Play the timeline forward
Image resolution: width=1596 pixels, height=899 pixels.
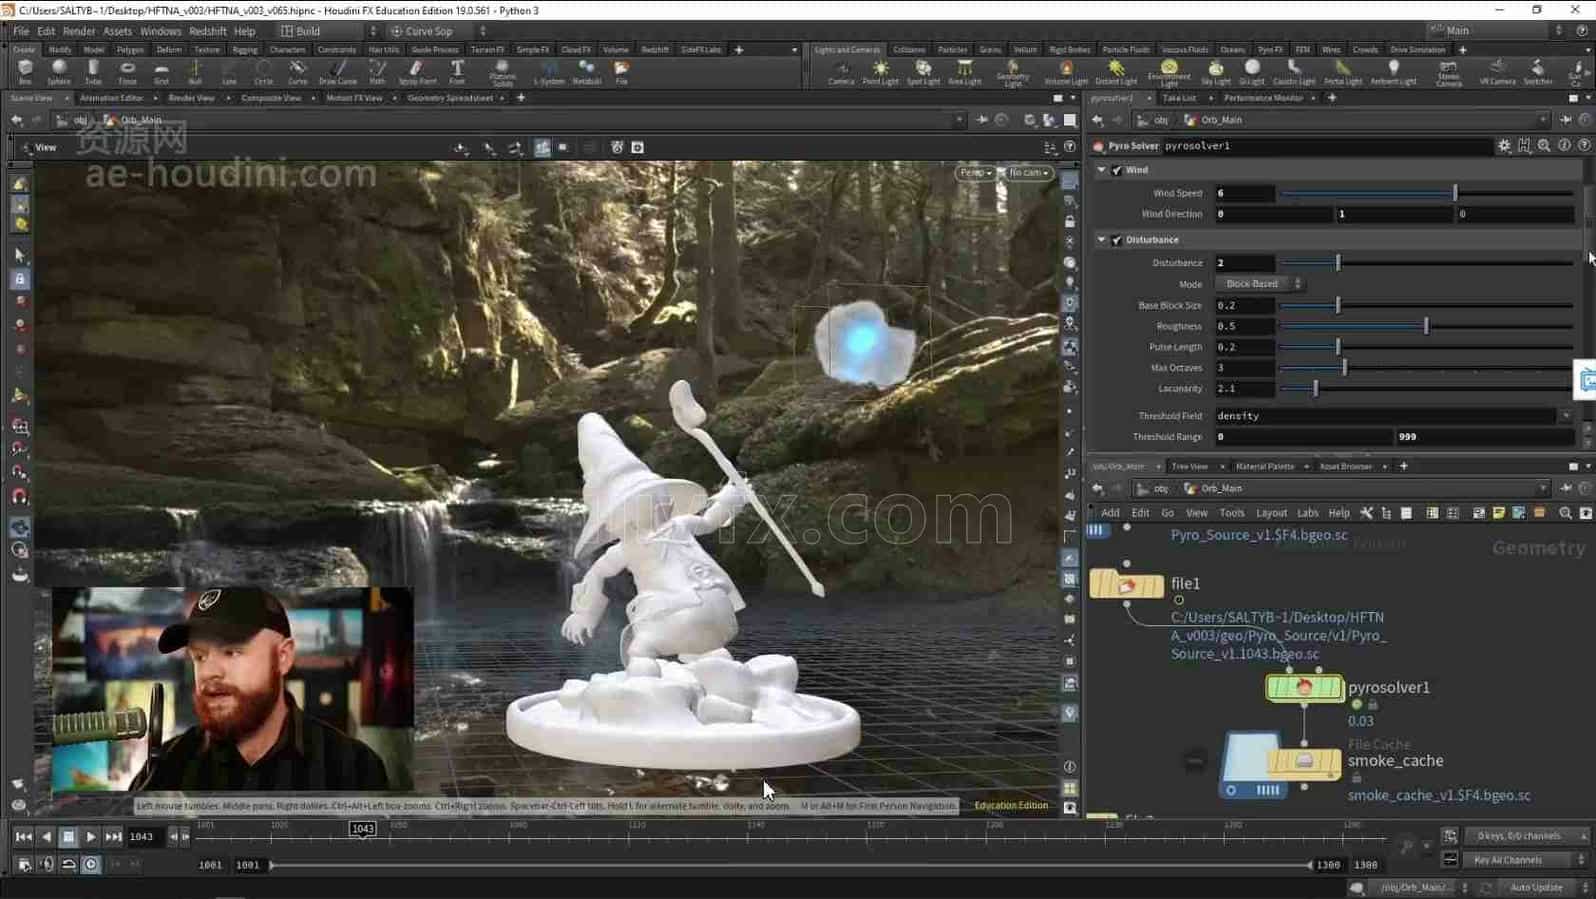[91, 837]
